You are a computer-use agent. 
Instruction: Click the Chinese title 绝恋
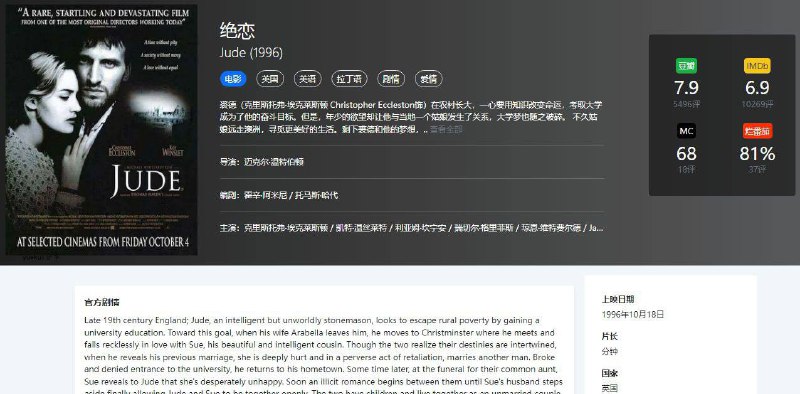[x=237, y=31]
